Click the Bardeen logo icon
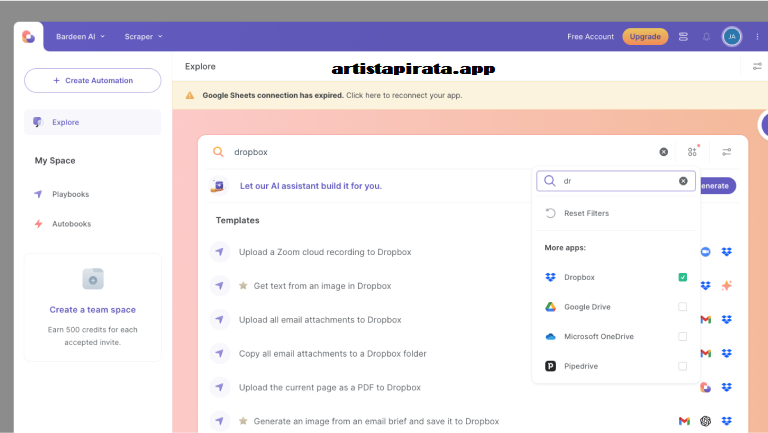Screen dimensions: 768x433 click(28, 37)
